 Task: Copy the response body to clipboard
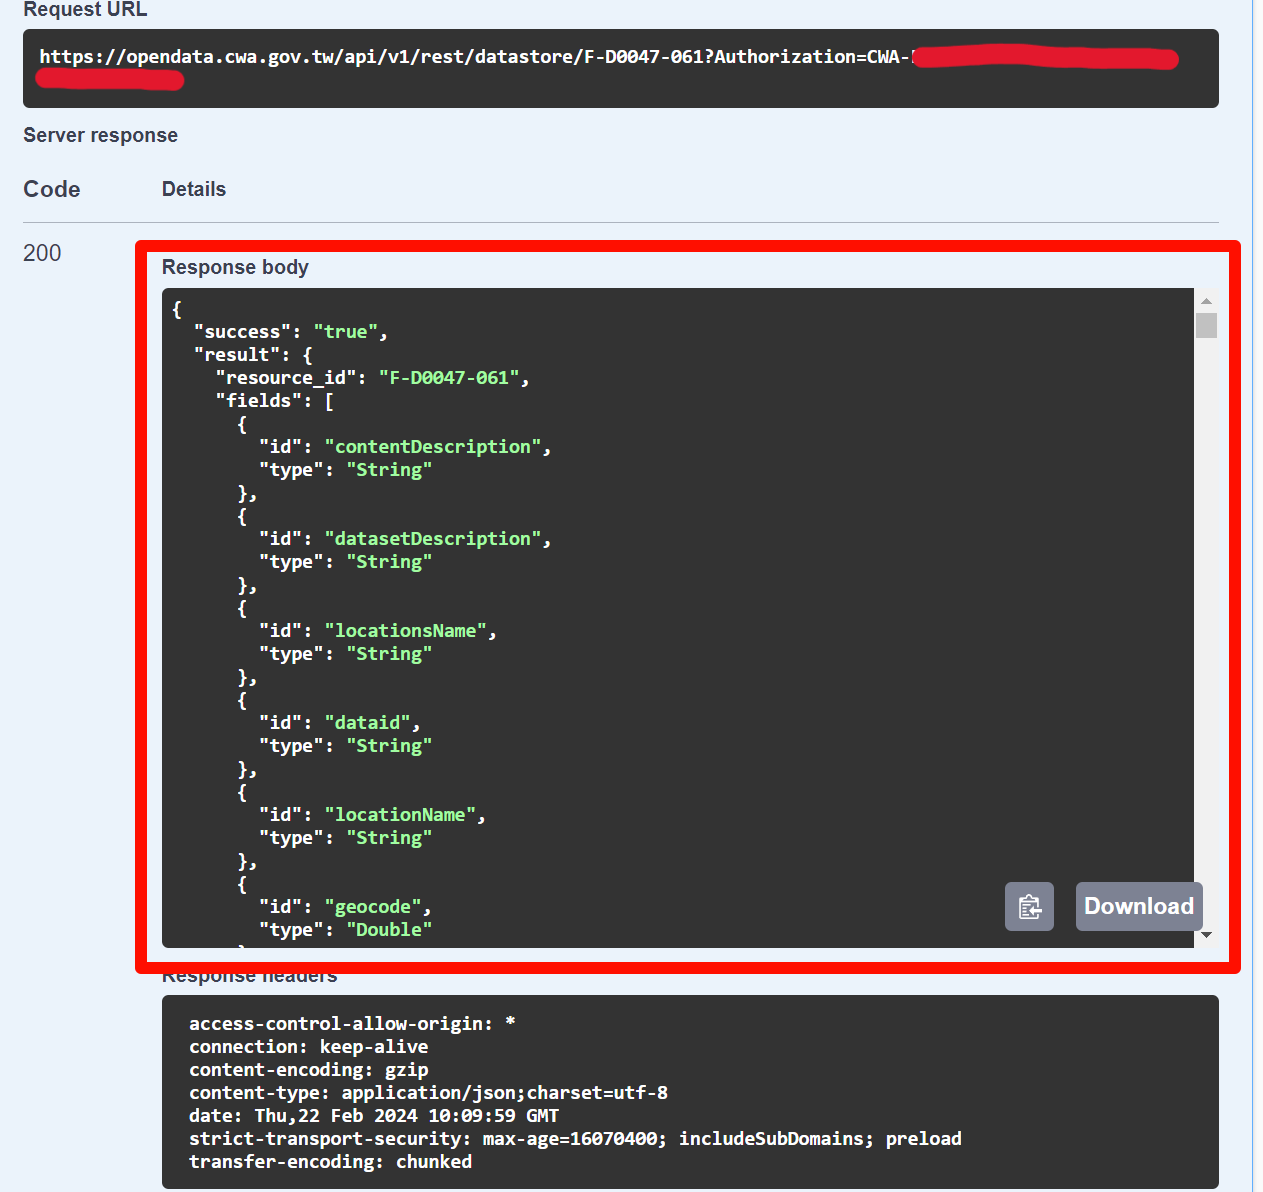[x=1029, y=907]
